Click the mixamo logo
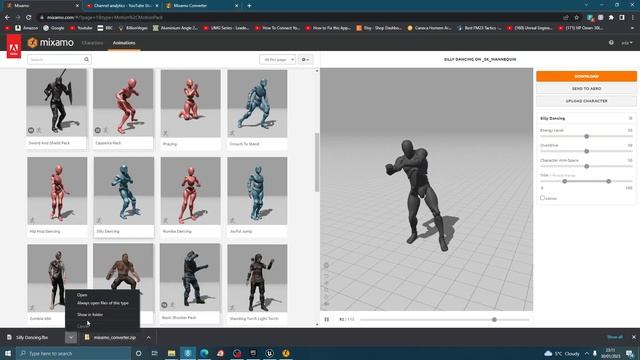Viewport: 640px width, 360px height. (x=51, y=42)
